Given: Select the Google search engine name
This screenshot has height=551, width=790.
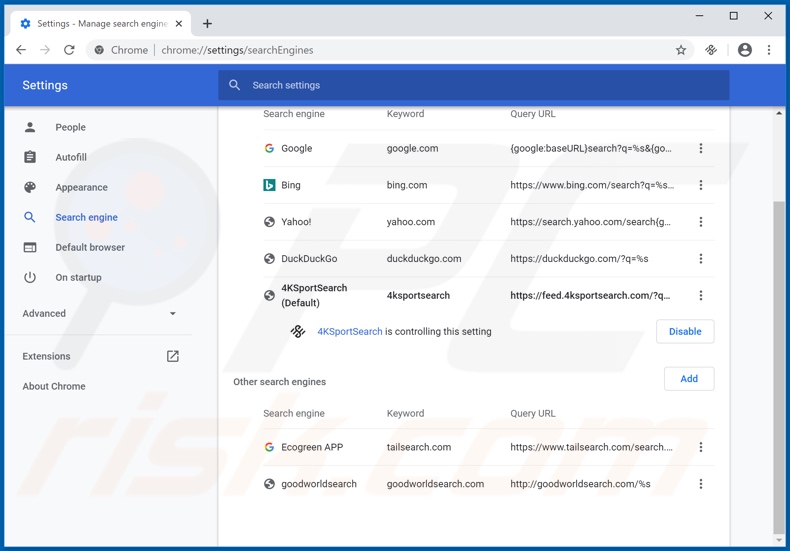Looking at the screenshot, I should [x=296, y=148].
